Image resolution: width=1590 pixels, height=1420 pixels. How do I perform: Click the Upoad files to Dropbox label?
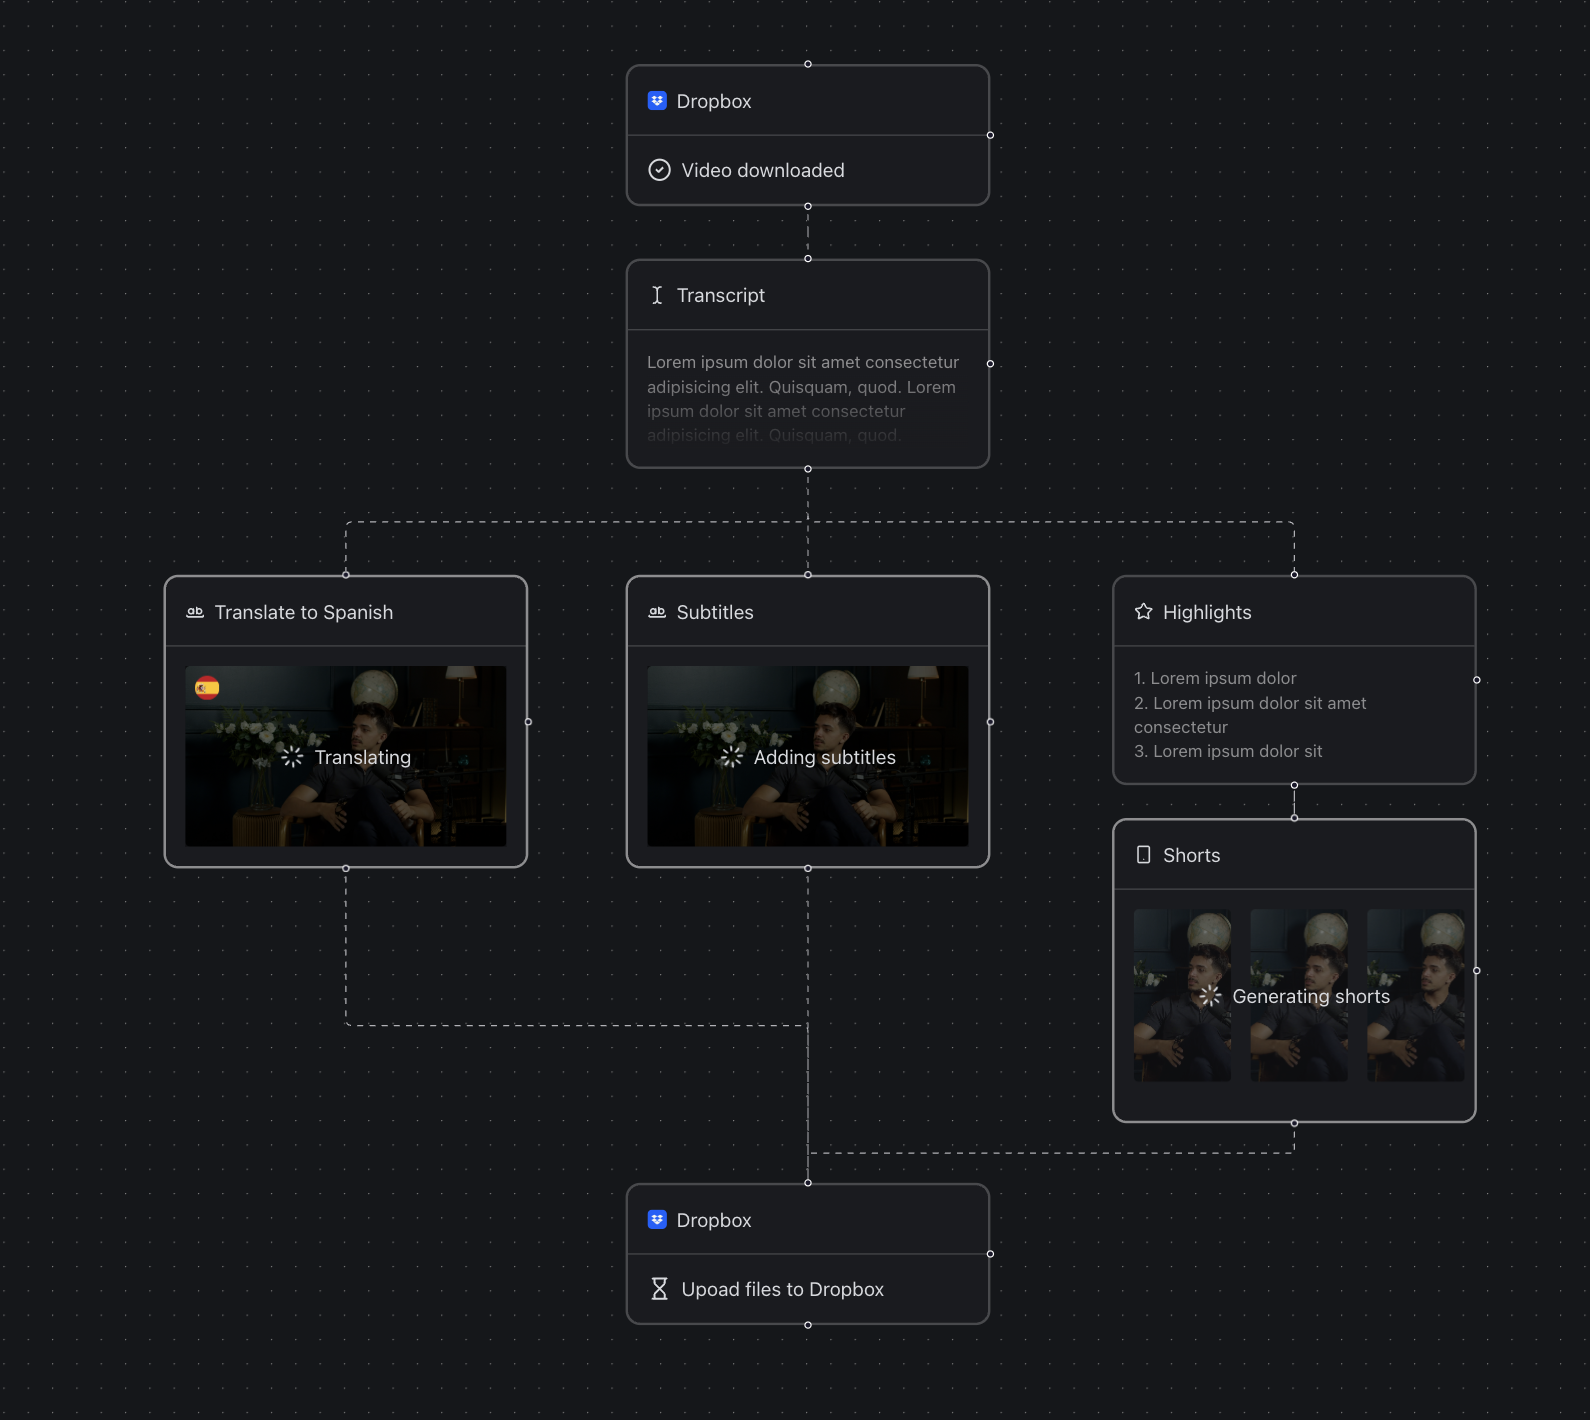click(x=782, y=1289)
